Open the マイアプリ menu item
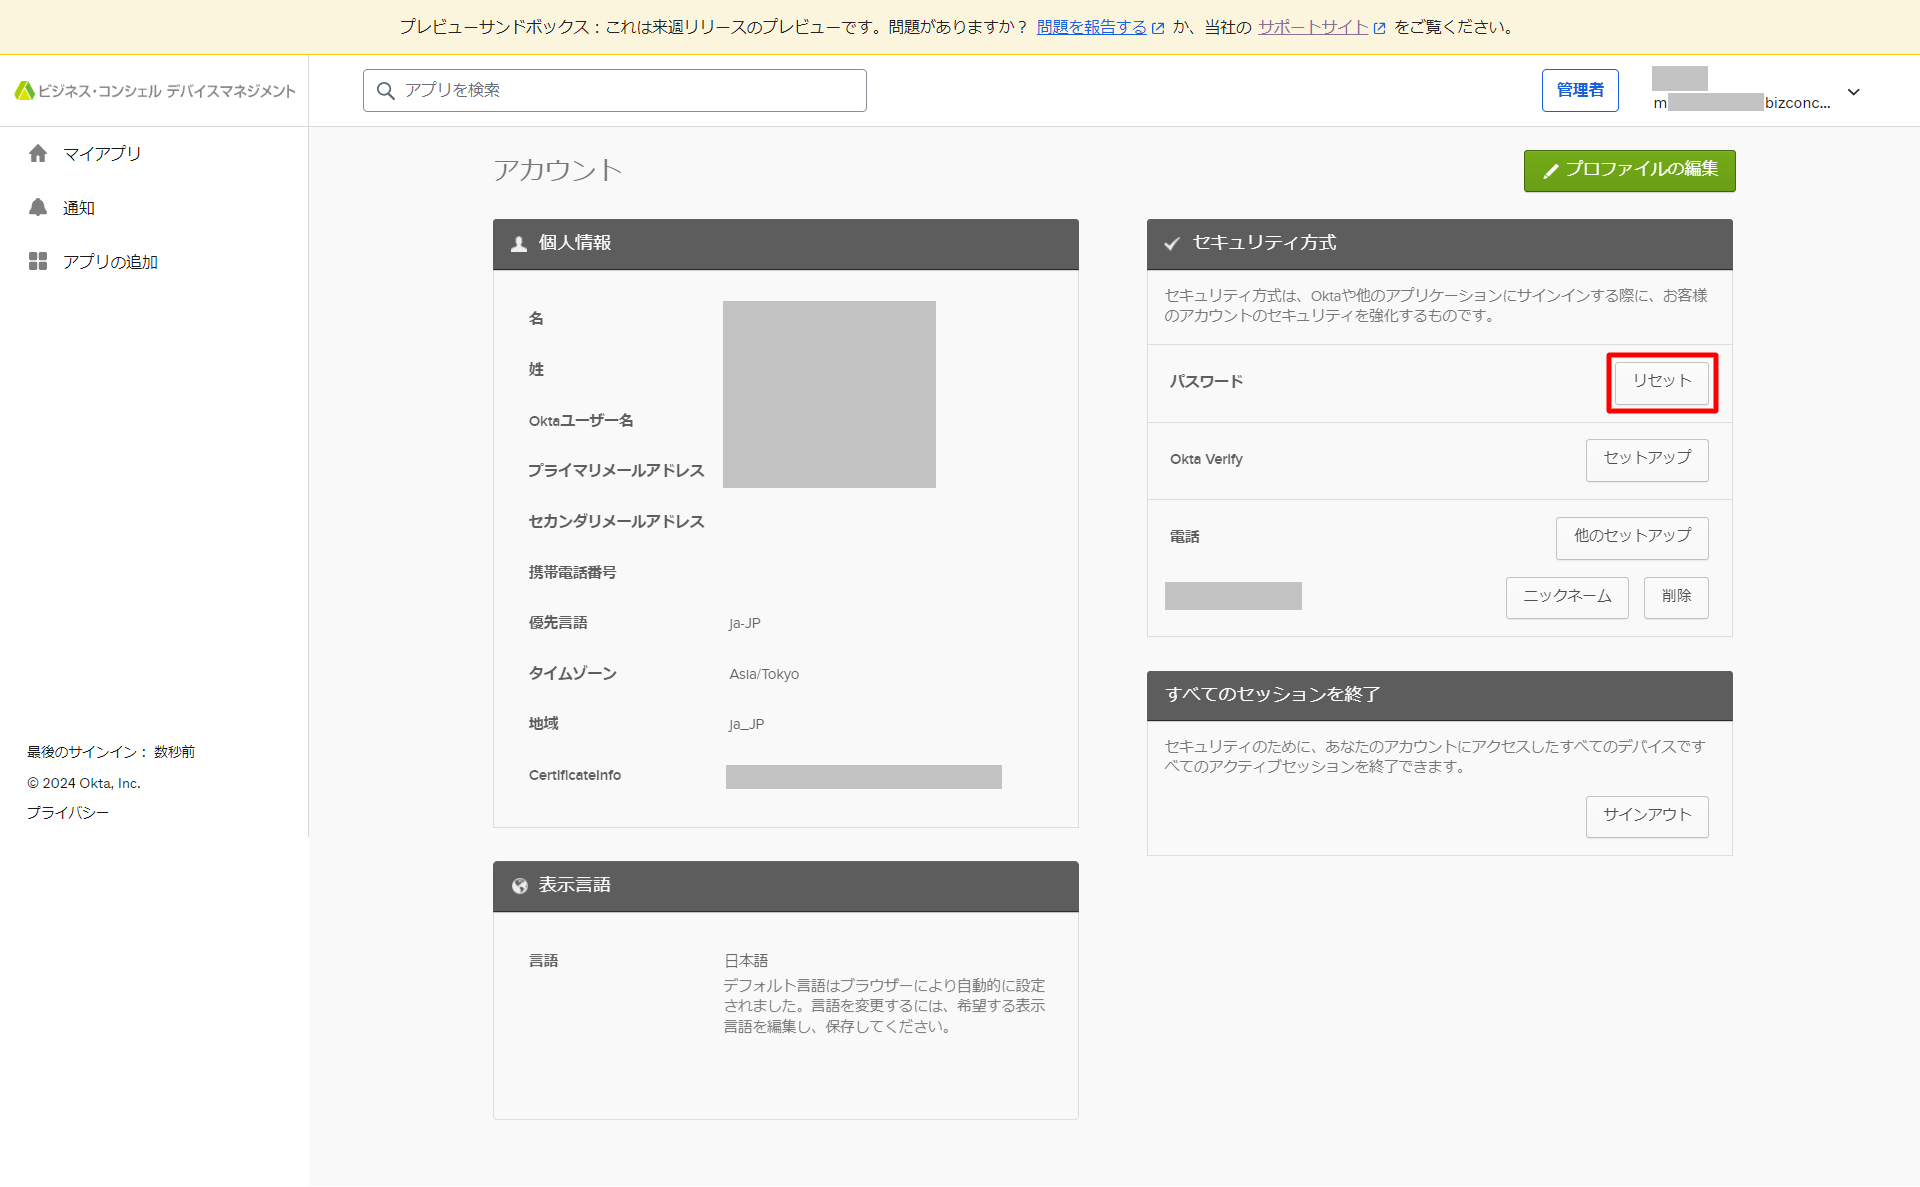The height and width of the screenshot is (1187, 1920). [102, 153]
